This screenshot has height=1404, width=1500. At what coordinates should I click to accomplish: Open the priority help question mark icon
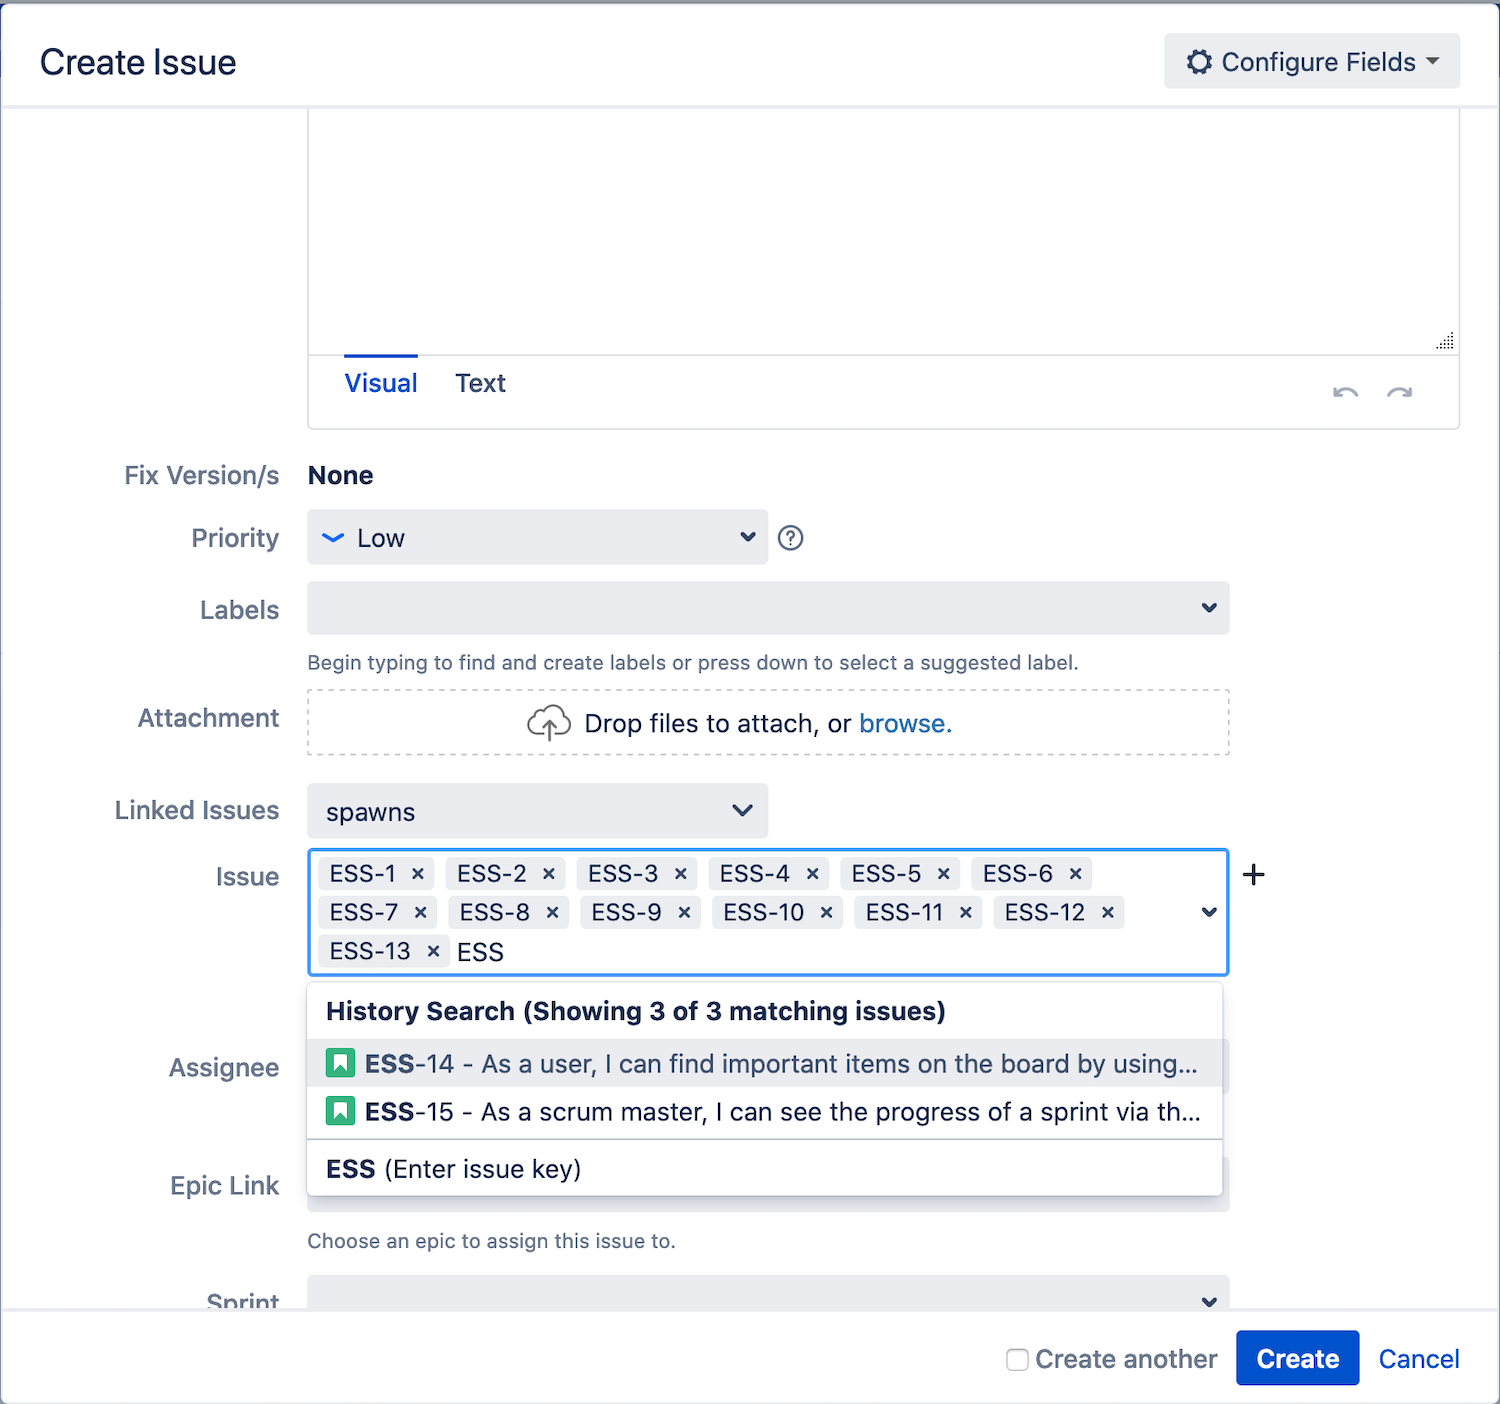tap(791, 538)
